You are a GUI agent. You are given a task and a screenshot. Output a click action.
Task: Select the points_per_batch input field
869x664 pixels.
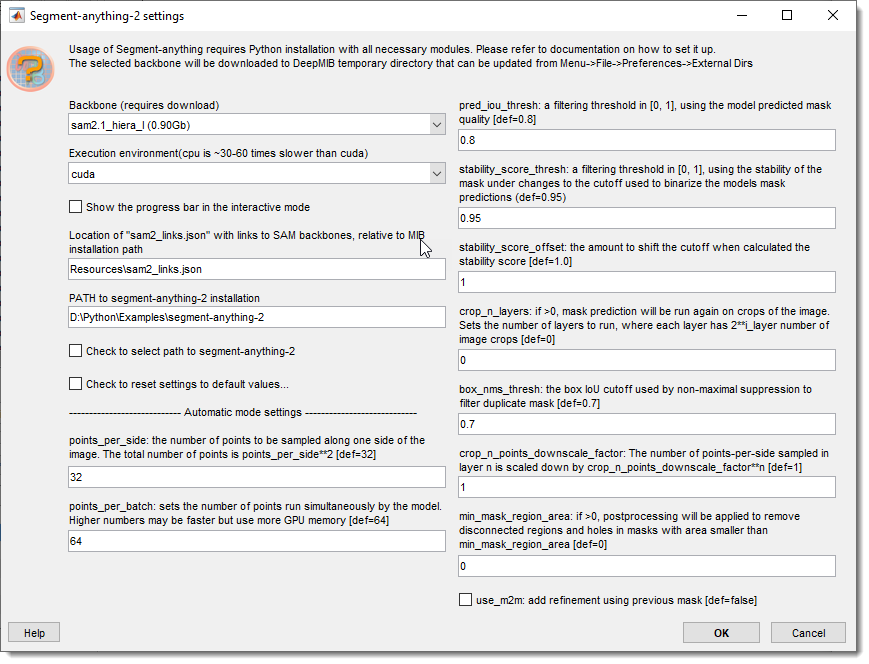click(257, 541)
